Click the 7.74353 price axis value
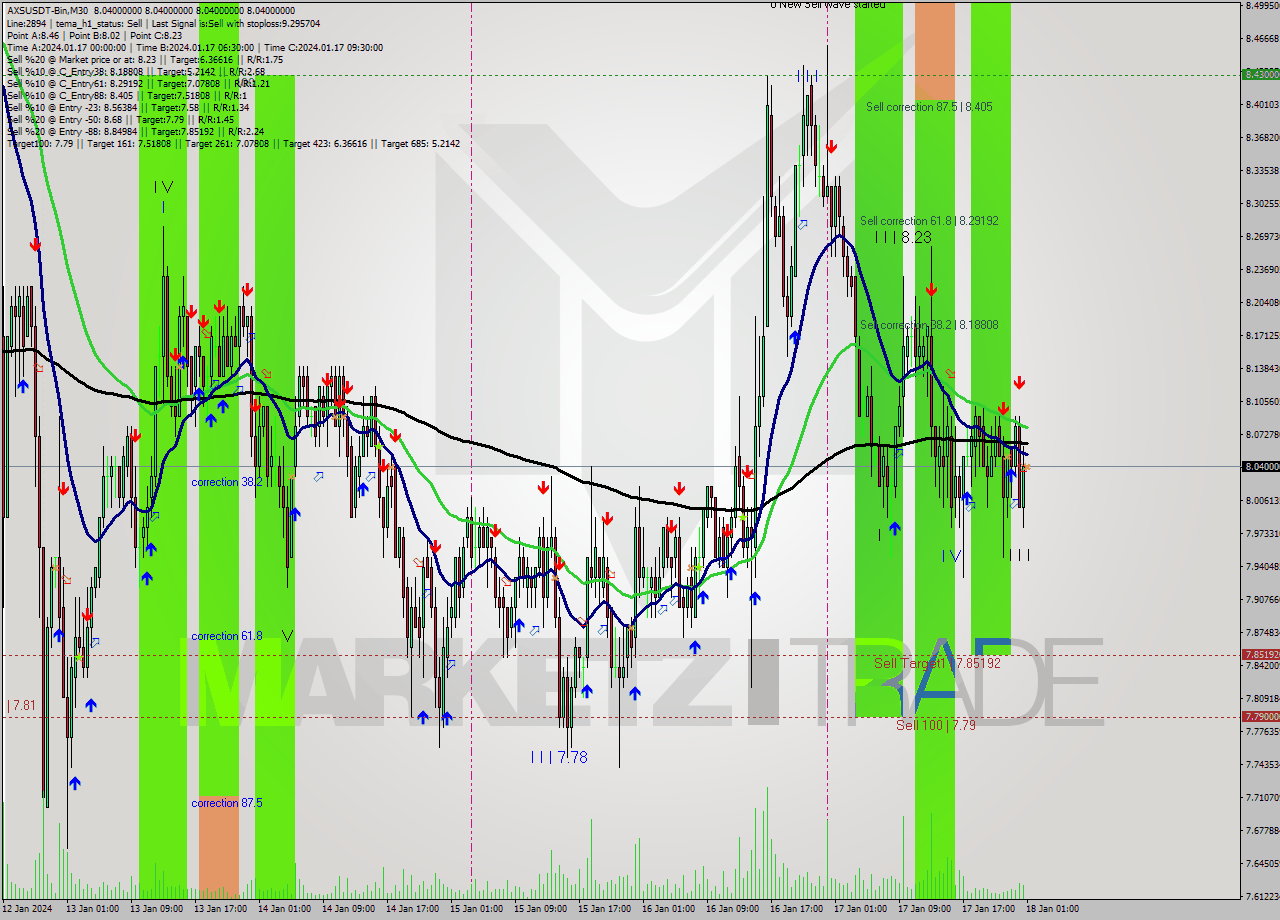The width and height of the screenshot is (1280, 920). tap(1261, 764)
